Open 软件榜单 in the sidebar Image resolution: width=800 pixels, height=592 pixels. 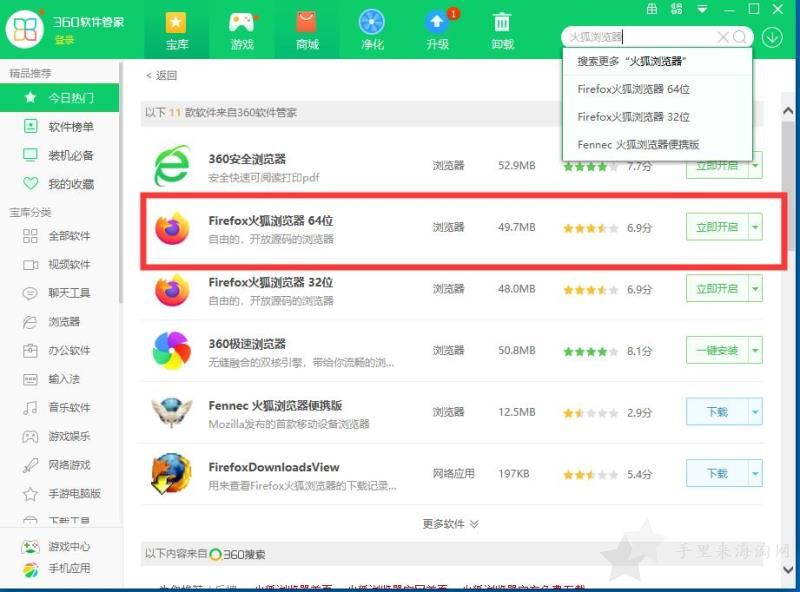[59, 127]
